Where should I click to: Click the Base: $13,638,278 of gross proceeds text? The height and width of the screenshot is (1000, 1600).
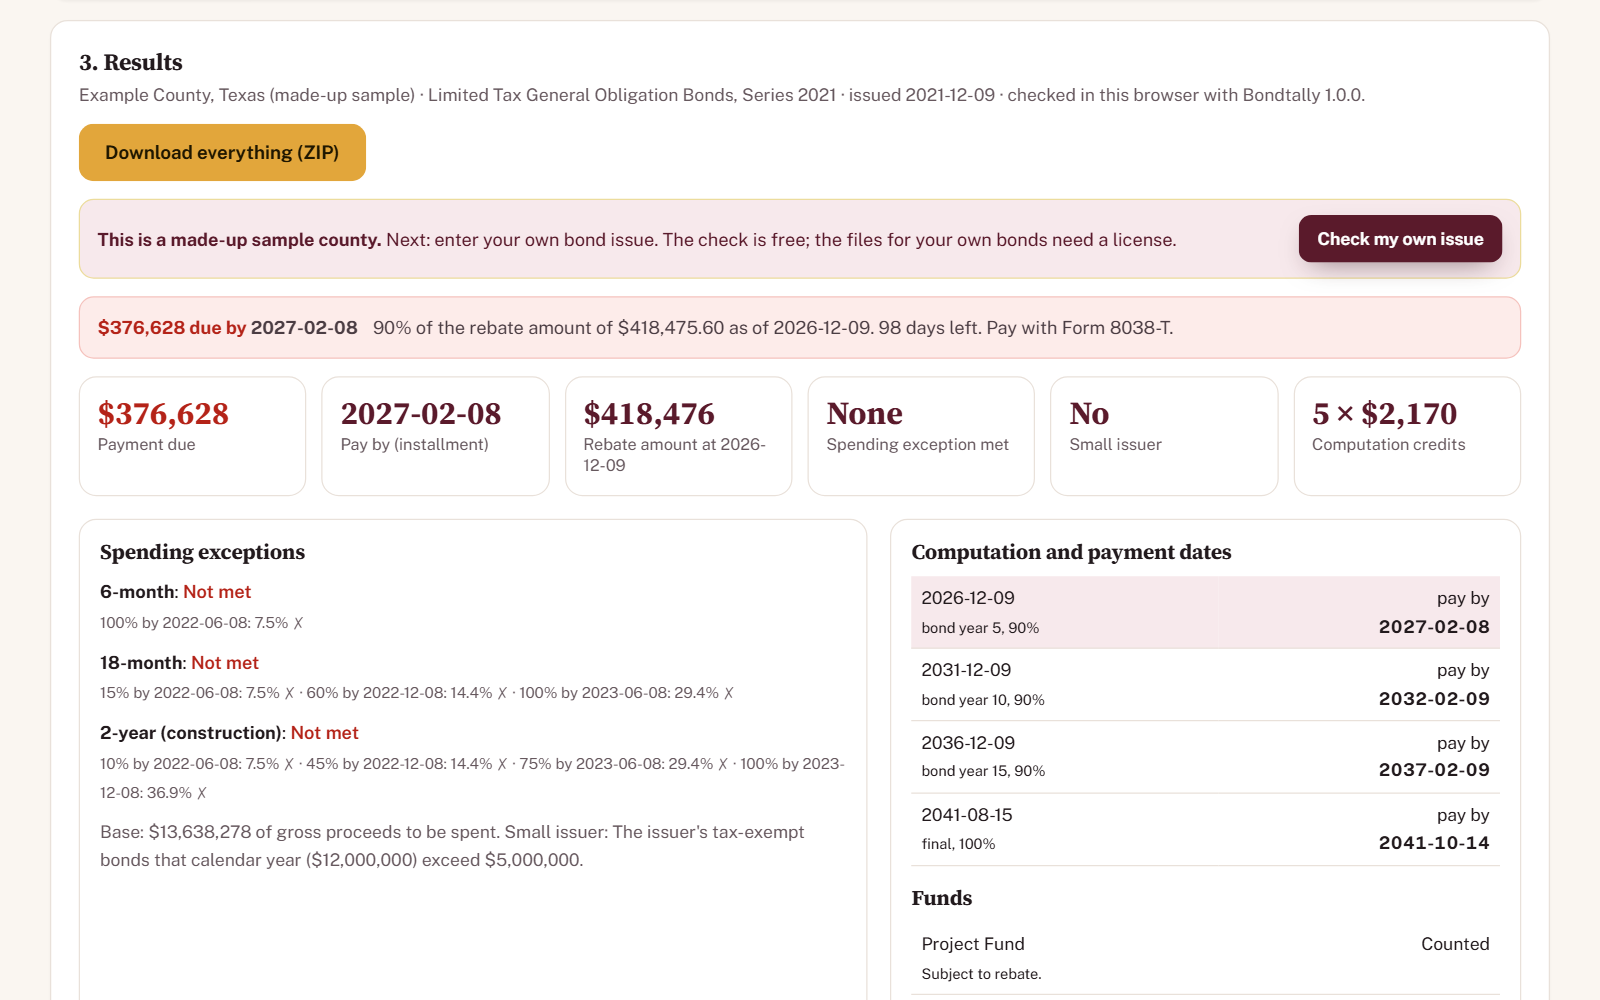[x=452, y=846]
